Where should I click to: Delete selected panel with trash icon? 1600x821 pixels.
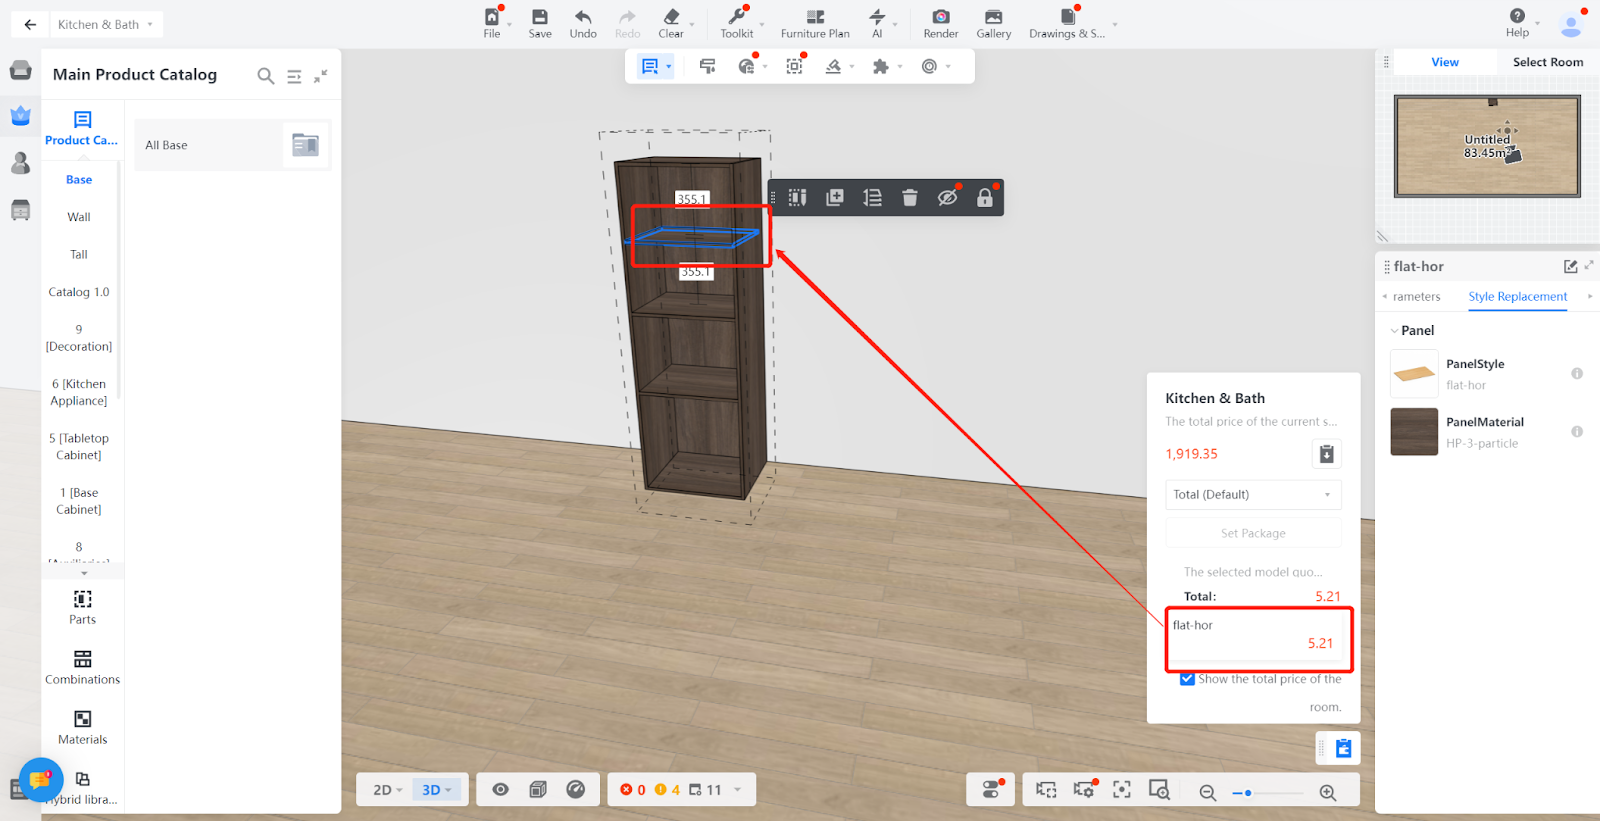(909, 198)
